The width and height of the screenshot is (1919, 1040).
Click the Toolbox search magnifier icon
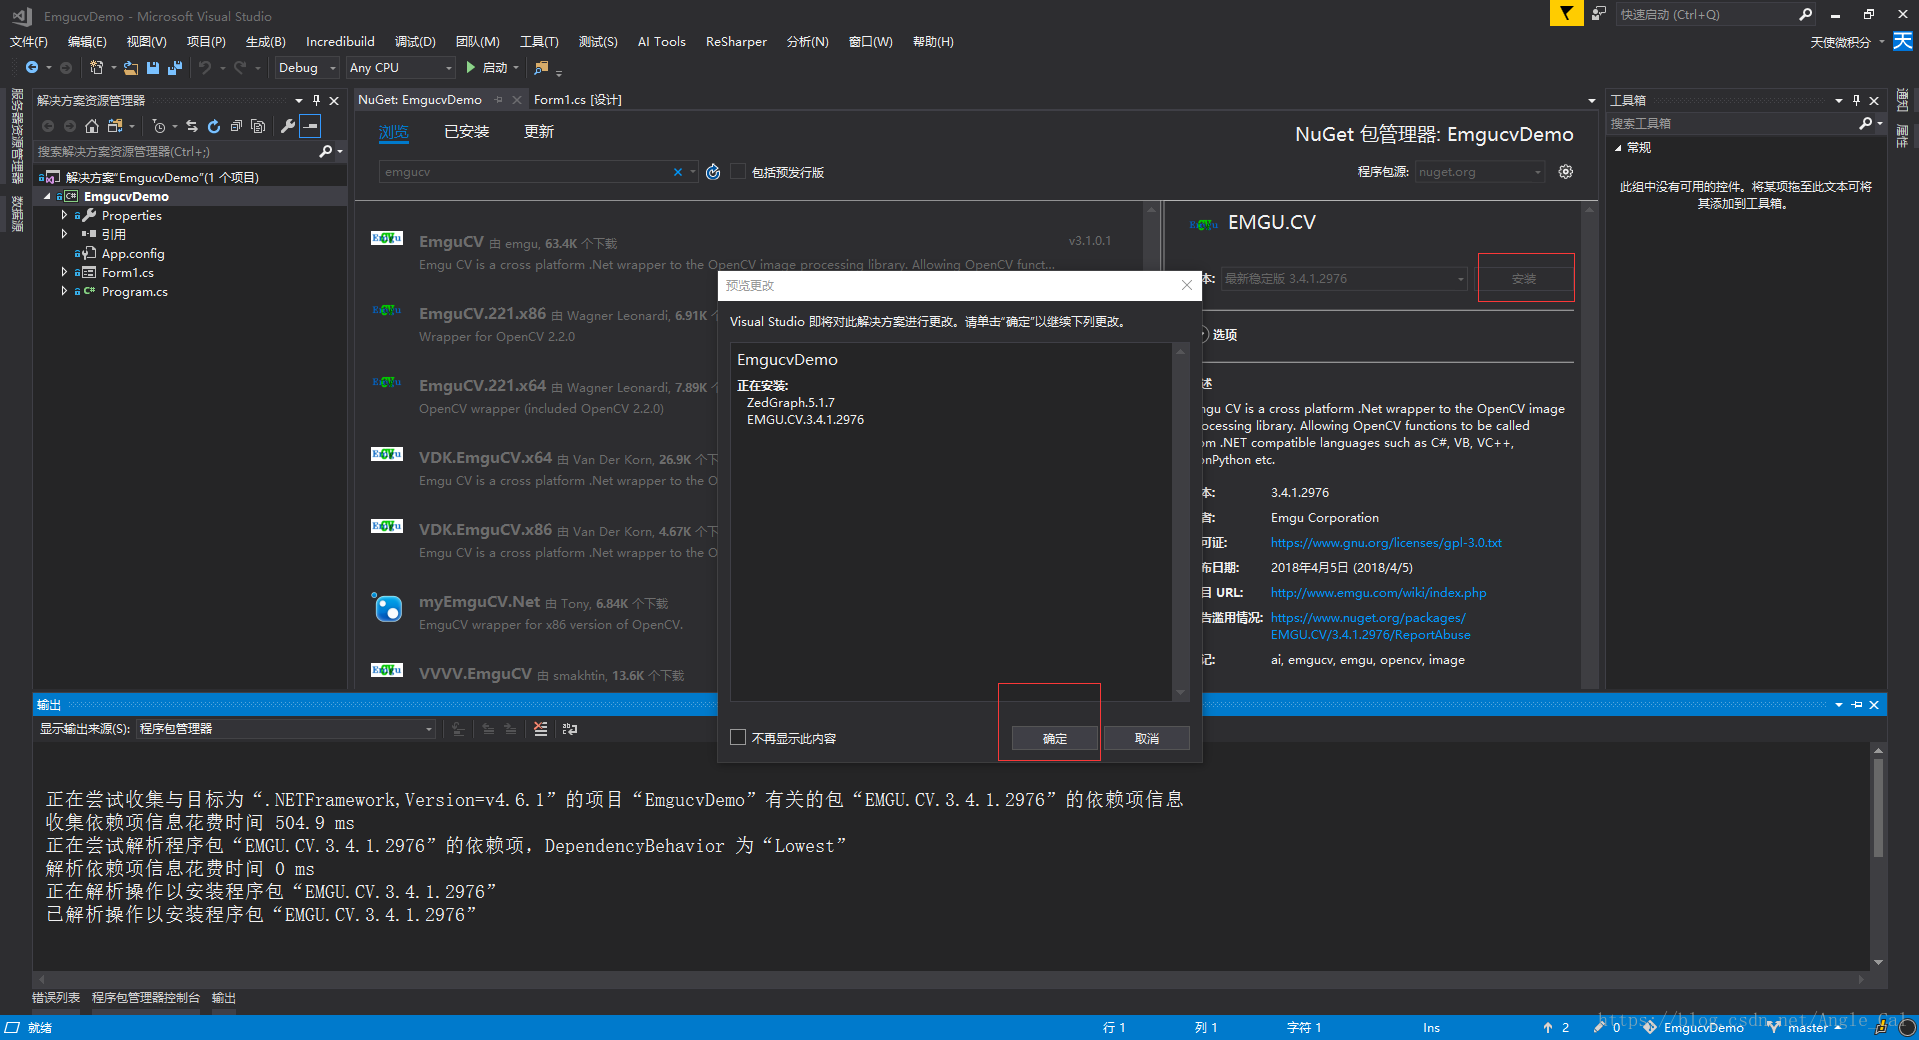click(1865, 123)
